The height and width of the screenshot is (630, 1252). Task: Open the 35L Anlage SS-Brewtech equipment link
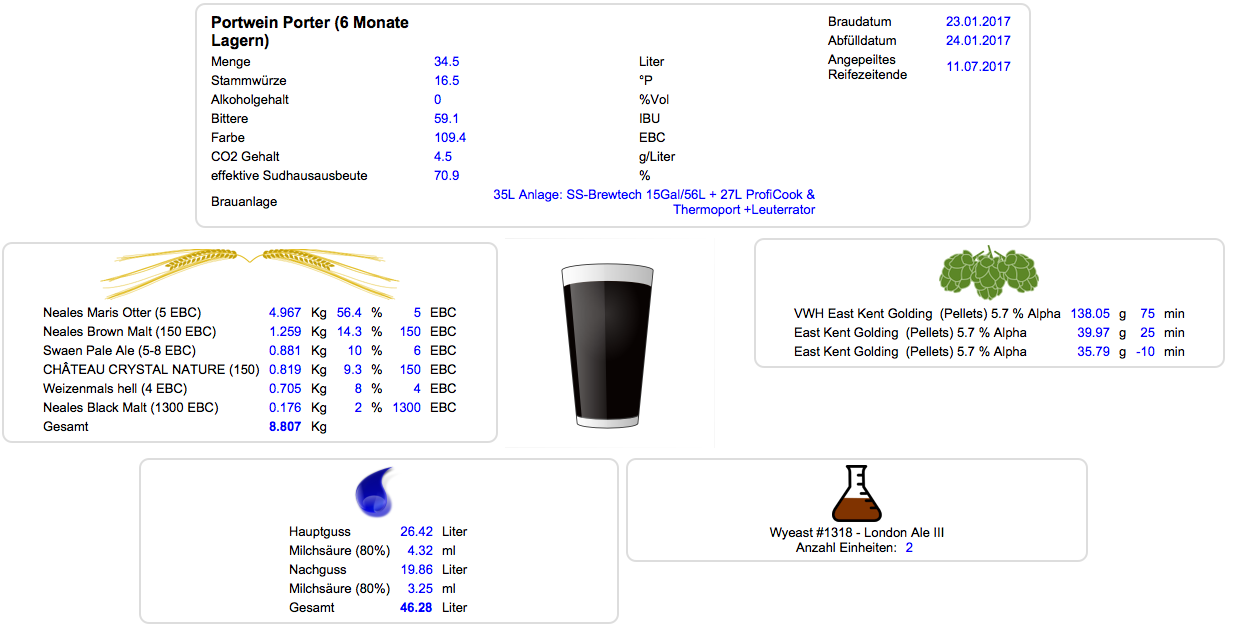tap(654, 202)
